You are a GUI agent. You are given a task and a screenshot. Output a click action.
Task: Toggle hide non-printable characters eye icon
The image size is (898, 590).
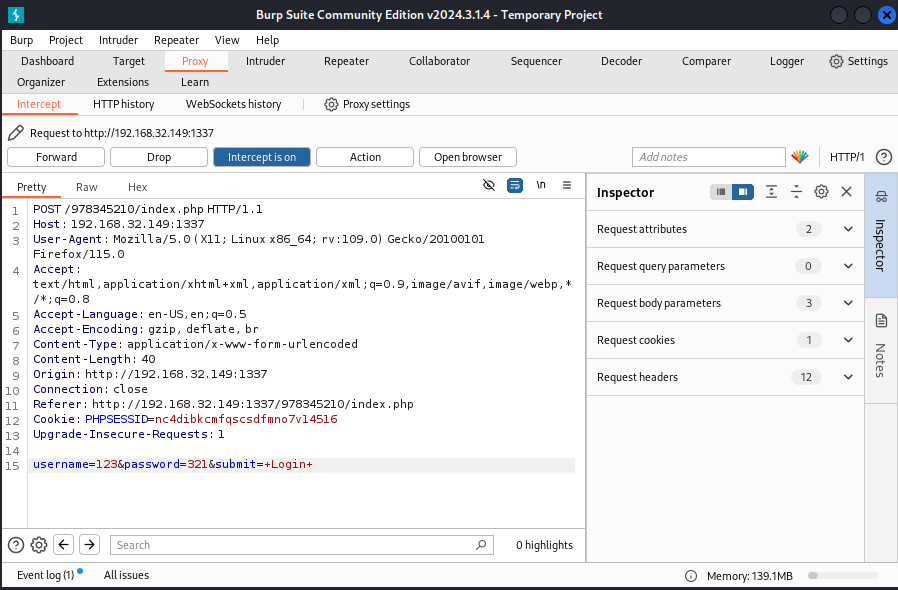coord(489,185)
